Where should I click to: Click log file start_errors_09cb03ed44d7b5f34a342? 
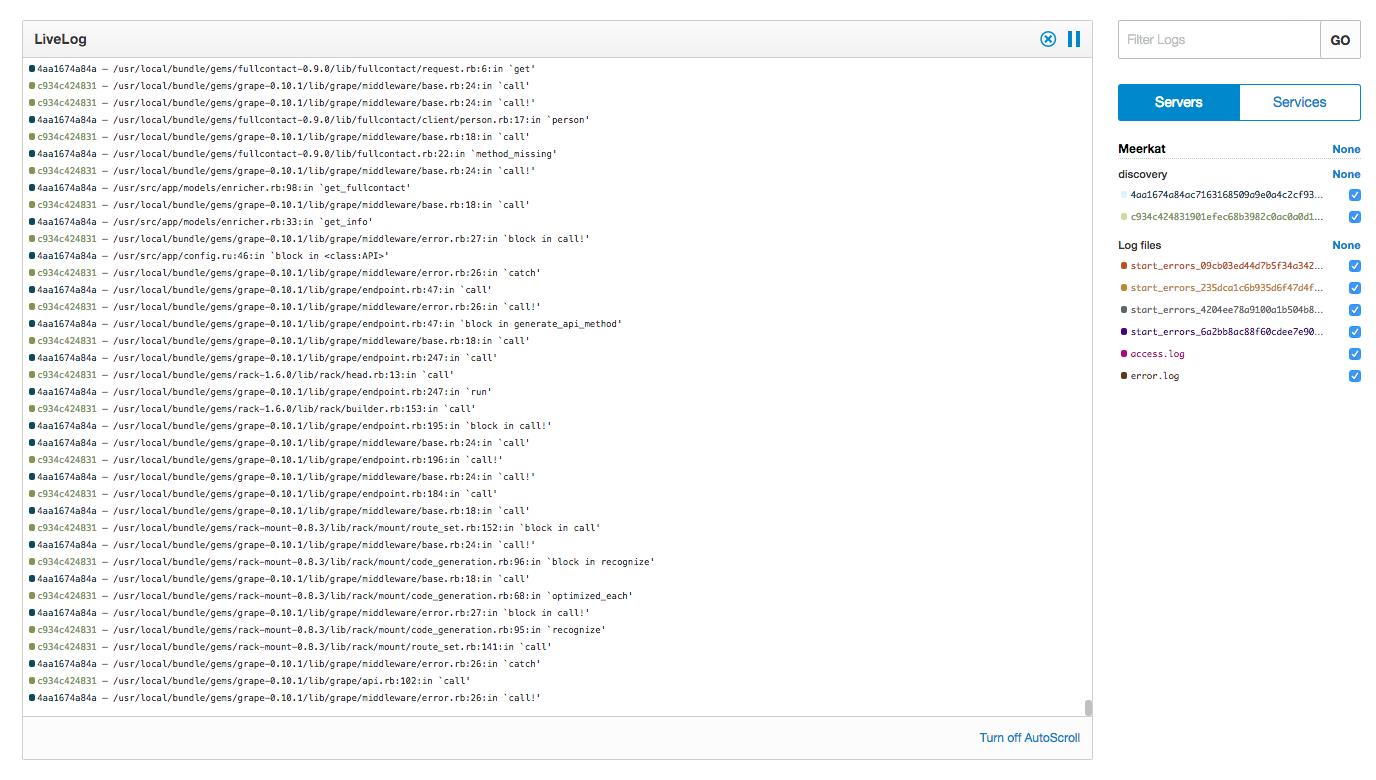tap(1227, 266)
